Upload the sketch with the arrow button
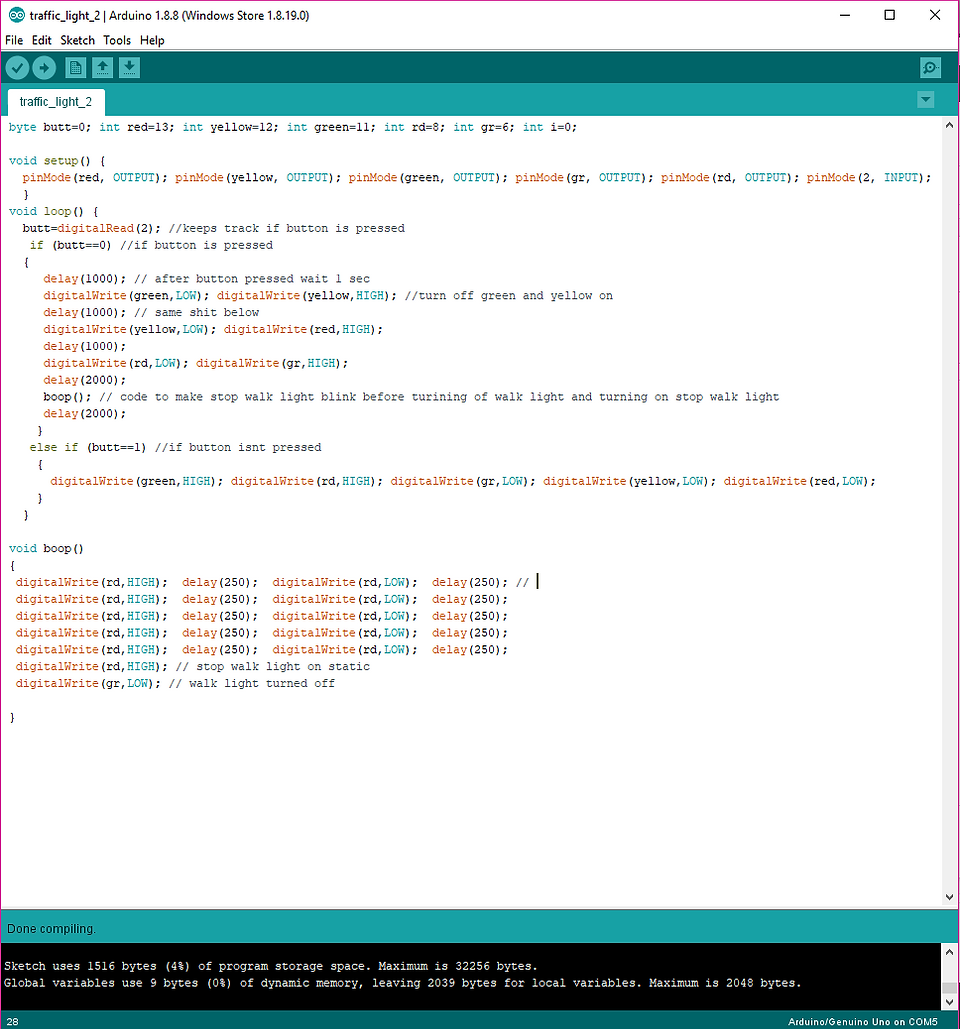 (44, 68)
